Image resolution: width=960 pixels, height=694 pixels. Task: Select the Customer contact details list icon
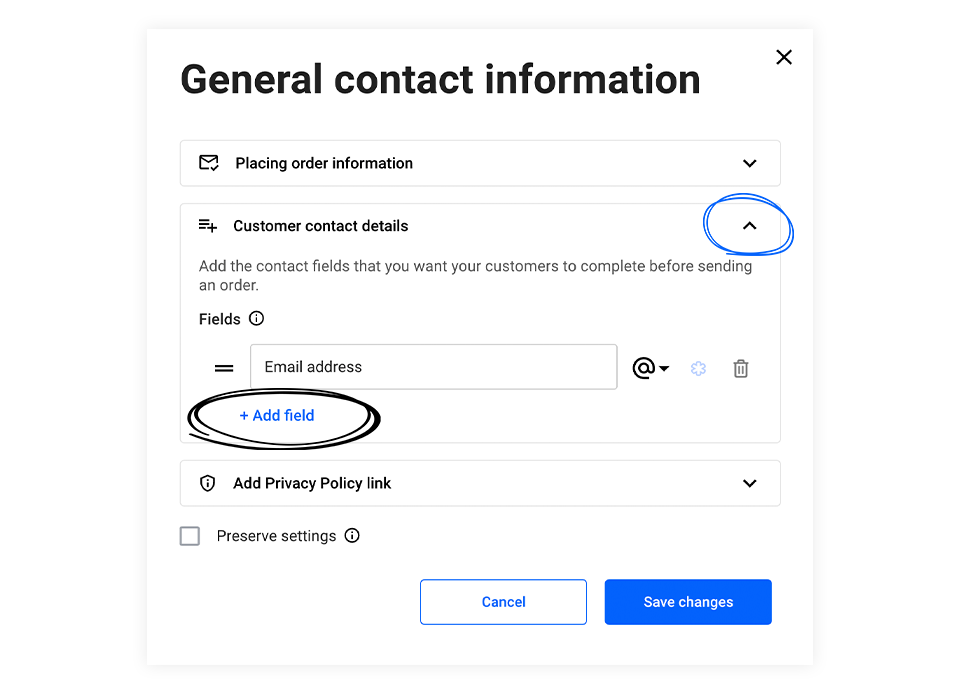pyautogui.click(x=207, y=226)
